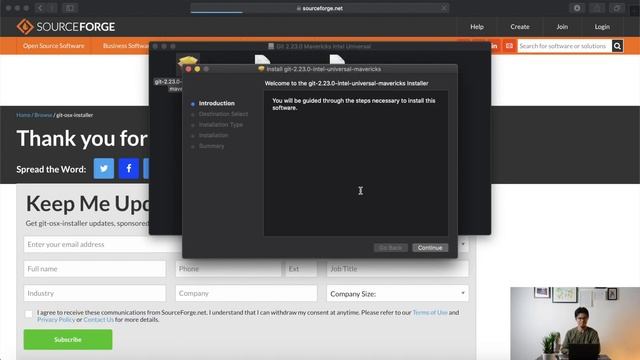640x360 pixels.
Task: Click the SourceForge logo
Action: click(x=66, y=27)
